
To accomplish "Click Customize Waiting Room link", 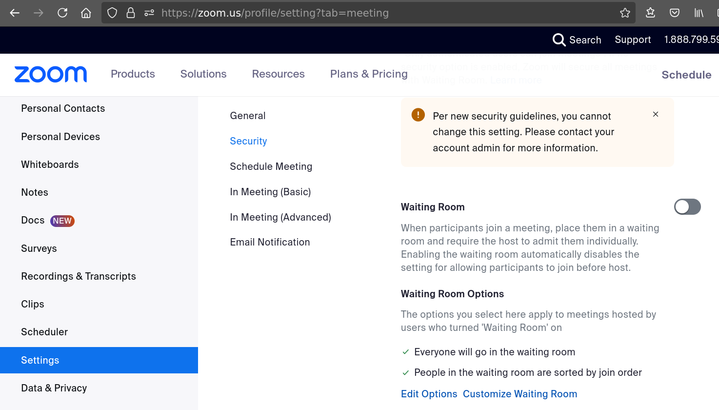I will (x=520, y=394).
